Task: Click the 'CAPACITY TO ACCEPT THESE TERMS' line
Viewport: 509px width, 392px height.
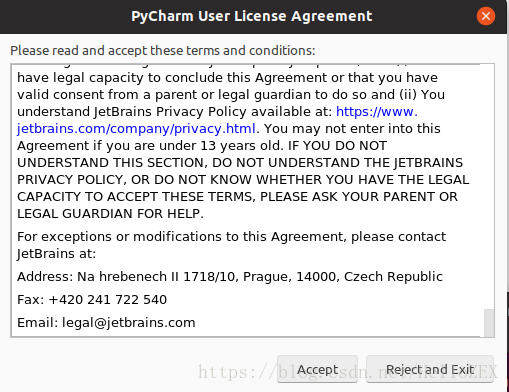Action: pyautogui.click(x=237, y=197)
